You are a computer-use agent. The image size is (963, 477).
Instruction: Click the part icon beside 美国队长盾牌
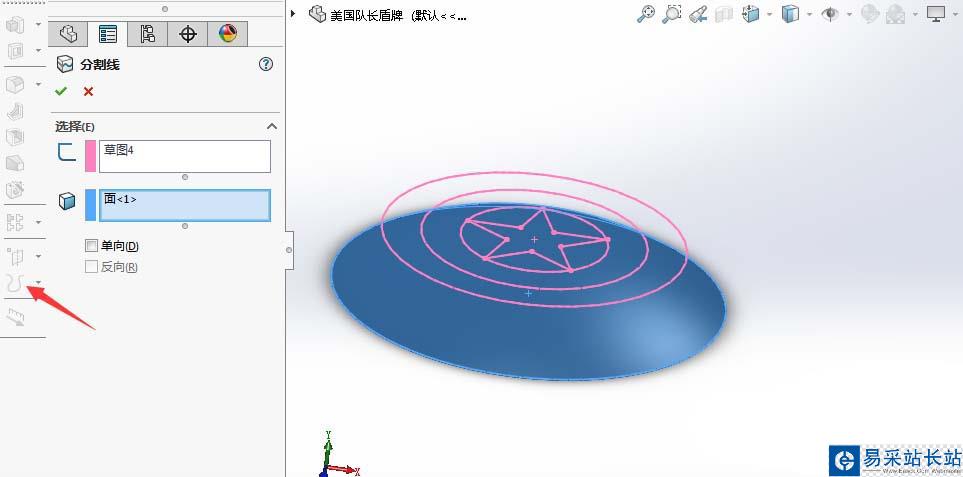(318, 14)
